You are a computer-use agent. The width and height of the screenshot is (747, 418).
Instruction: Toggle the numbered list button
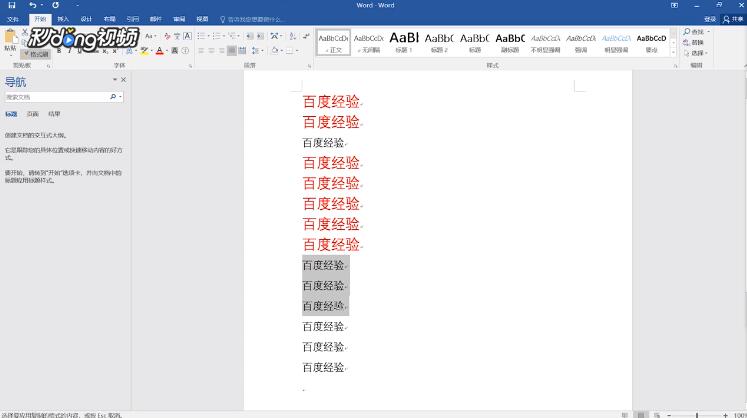218,36
